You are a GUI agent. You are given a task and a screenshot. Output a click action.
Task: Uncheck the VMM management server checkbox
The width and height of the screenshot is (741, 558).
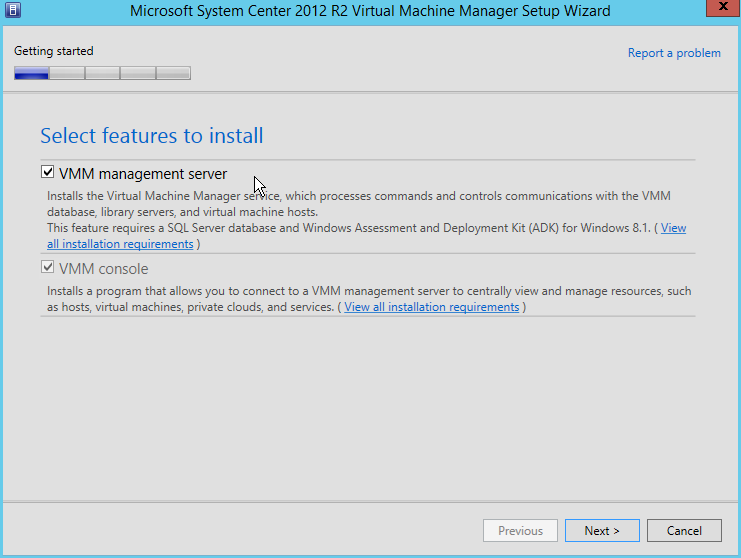47,172
